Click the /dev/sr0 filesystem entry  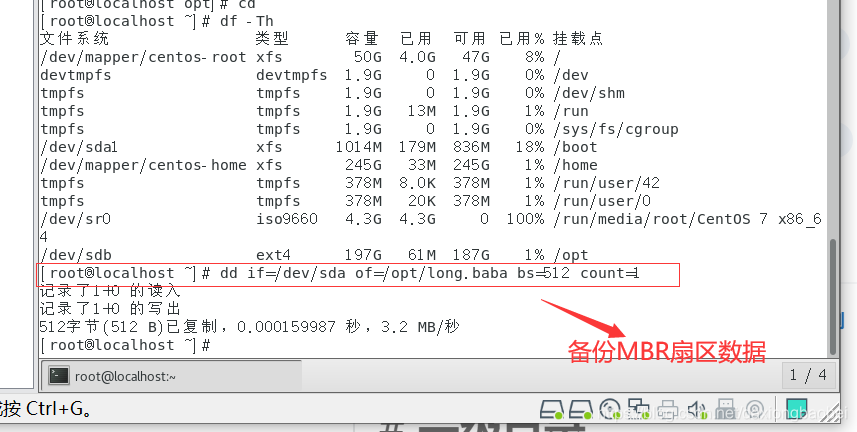75,219
